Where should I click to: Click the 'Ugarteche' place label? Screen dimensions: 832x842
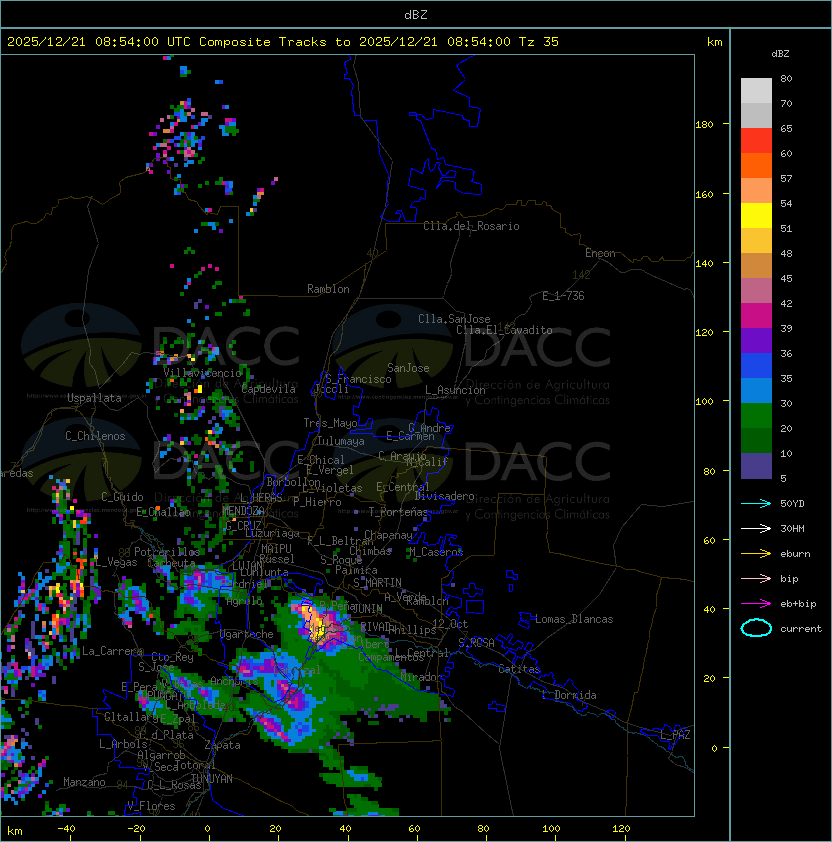tap(247, 634)
